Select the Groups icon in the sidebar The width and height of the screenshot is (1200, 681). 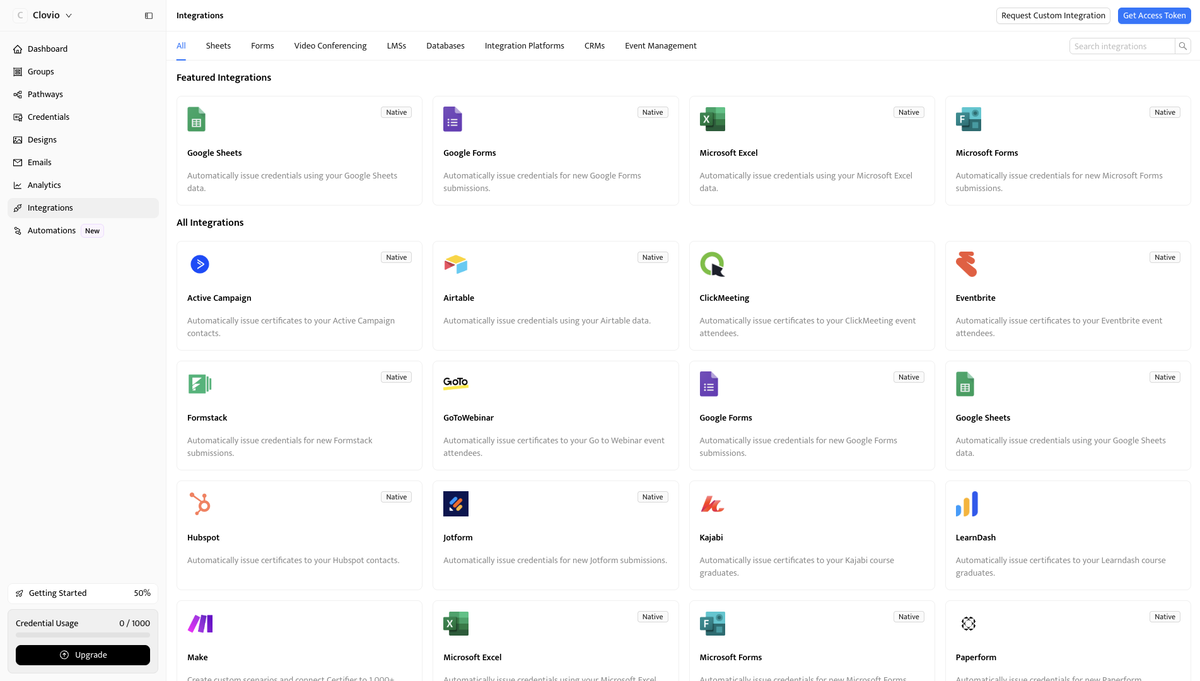click(x=17, y=71)
